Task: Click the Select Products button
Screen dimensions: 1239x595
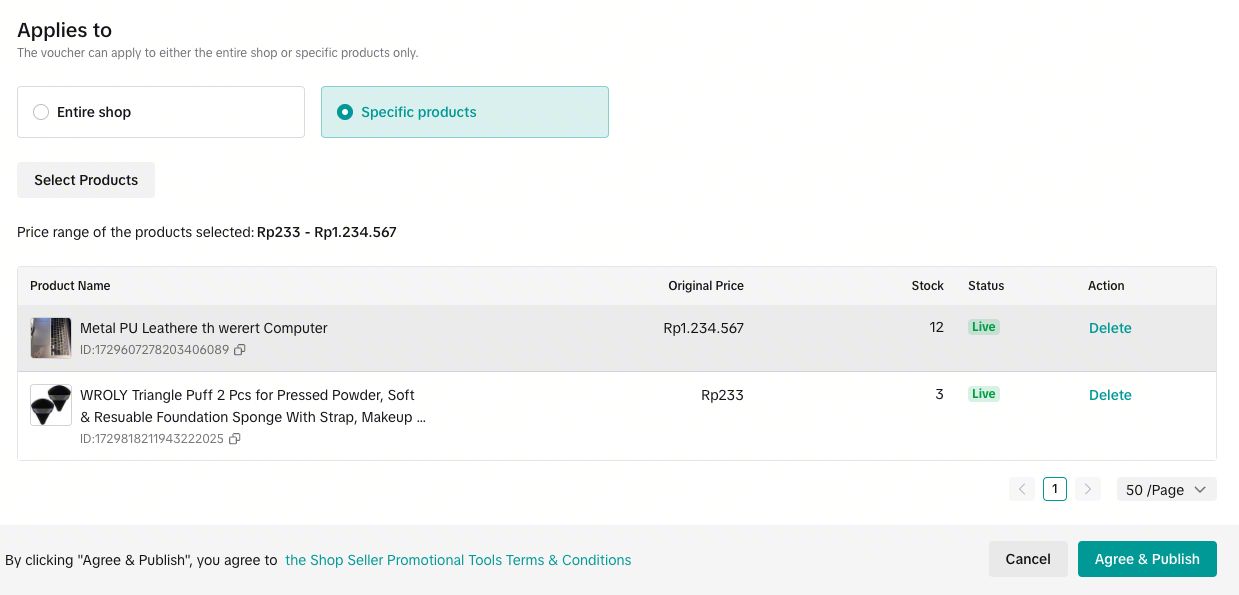Action: pos(86,180)
